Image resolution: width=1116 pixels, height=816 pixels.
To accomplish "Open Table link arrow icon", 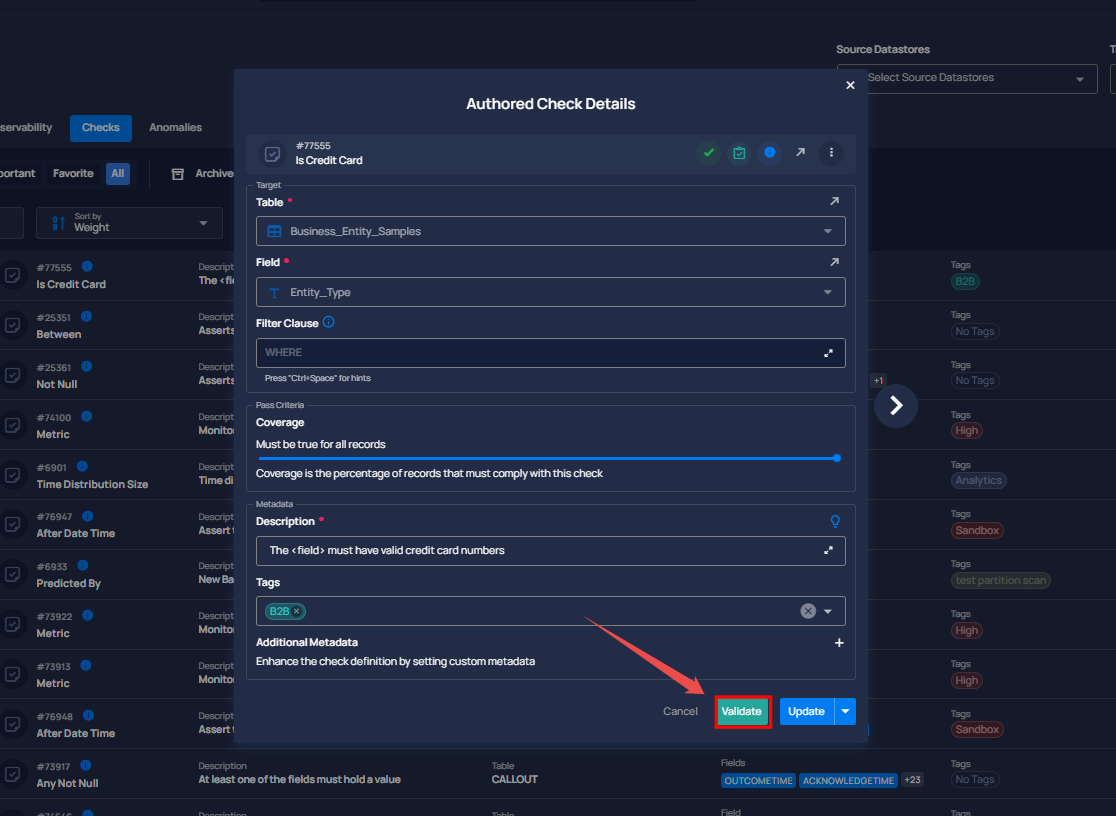I will coord(834,202).
